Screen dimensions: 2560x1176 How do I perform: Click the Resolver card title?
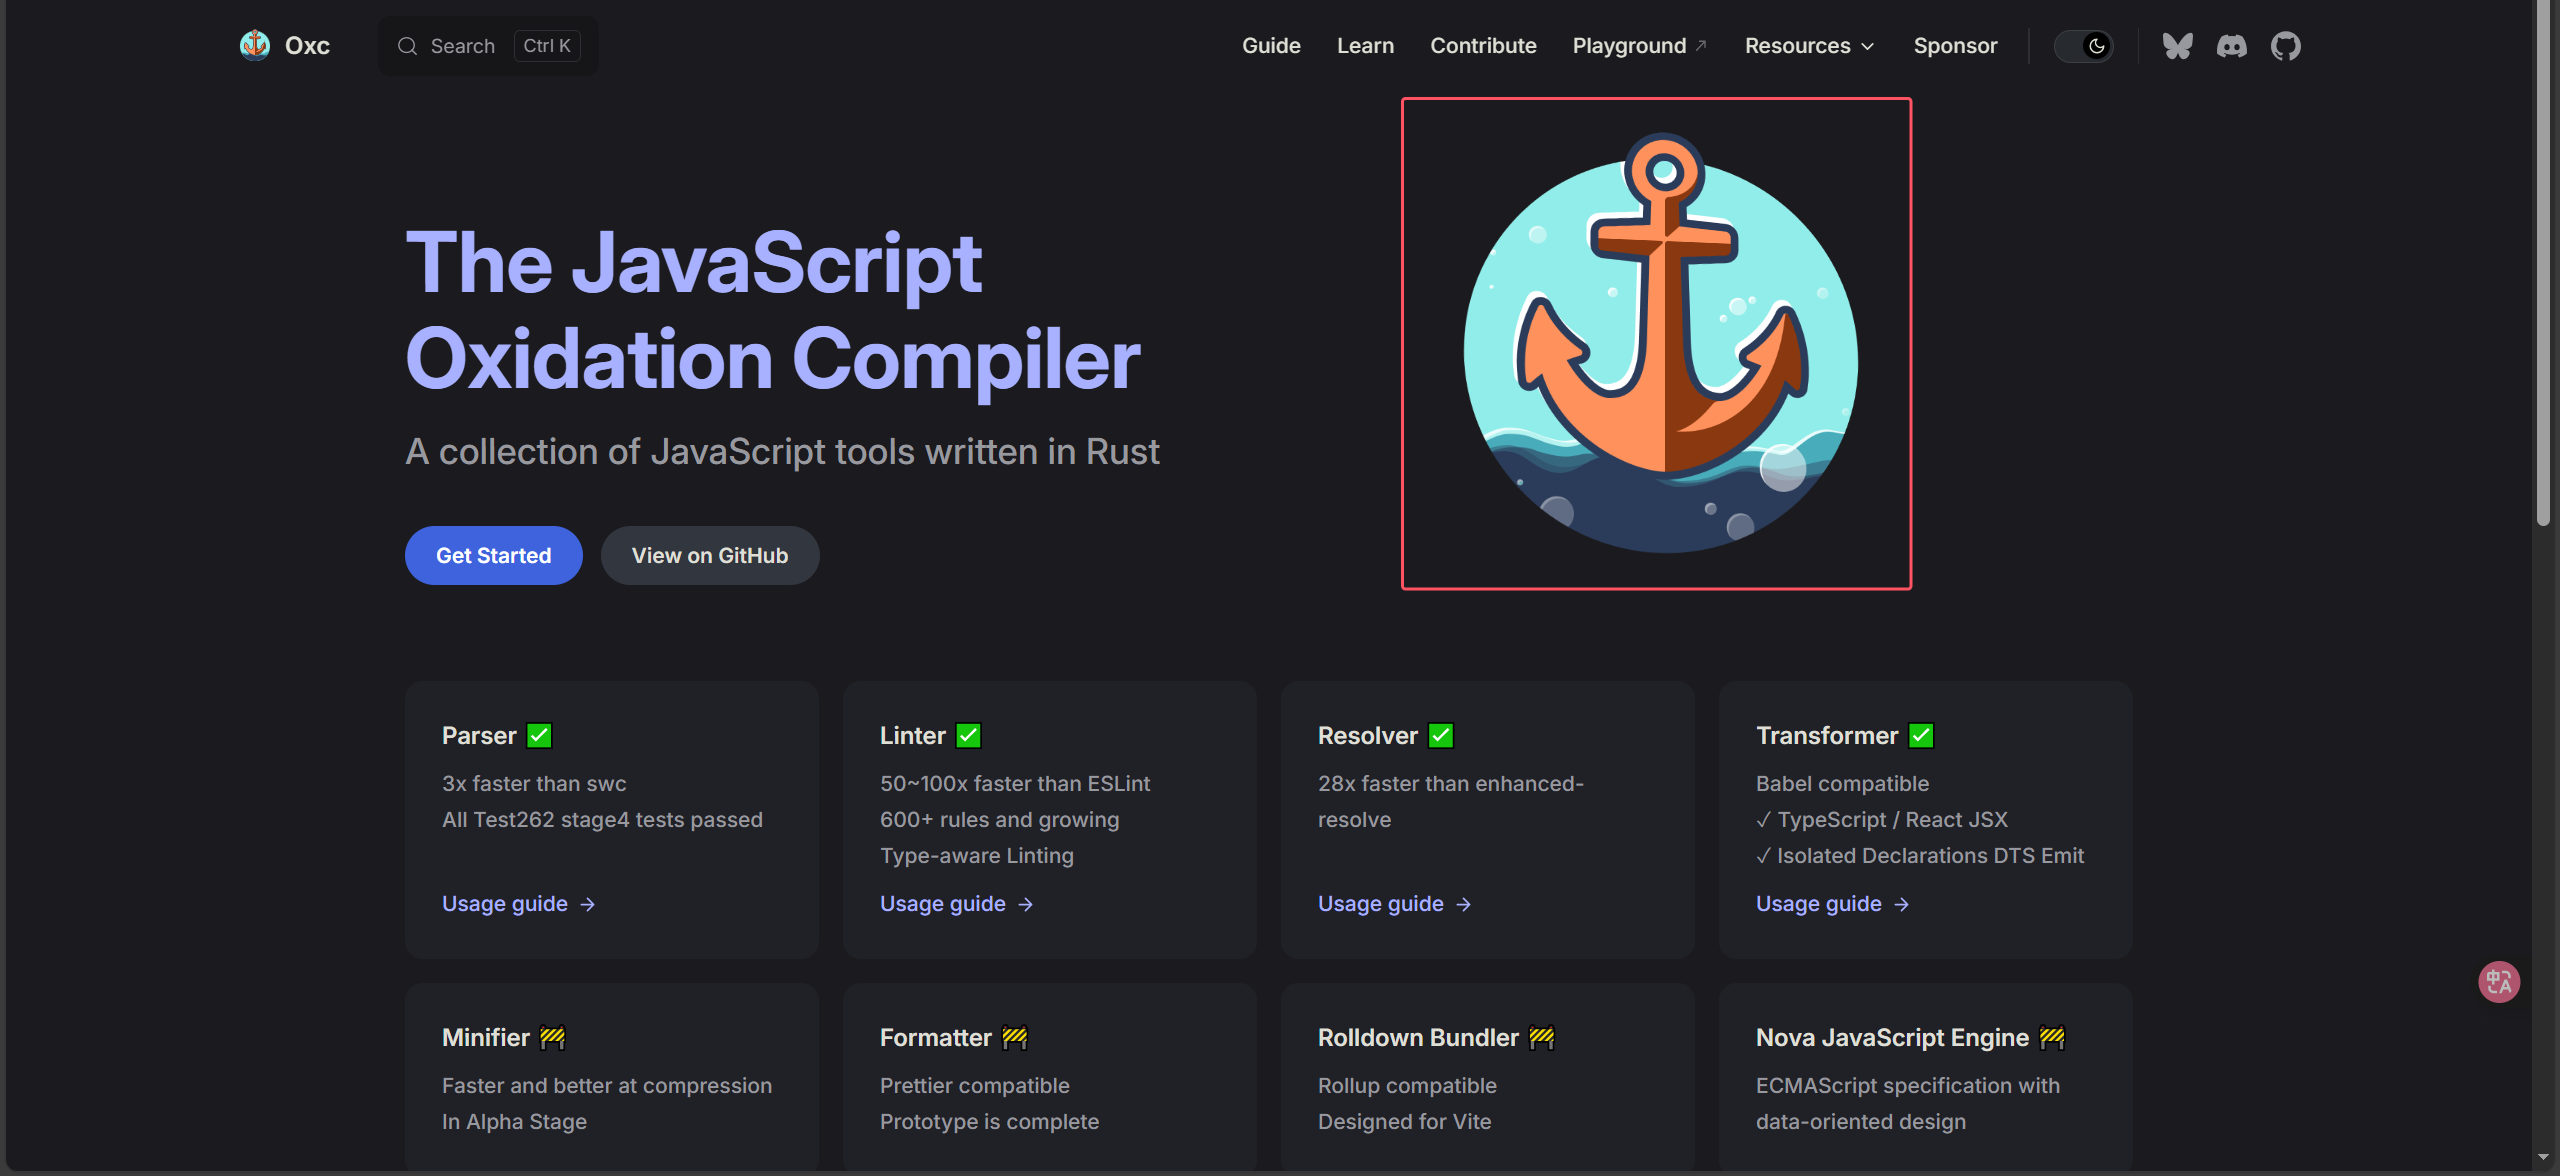(x=1368, y=735)
